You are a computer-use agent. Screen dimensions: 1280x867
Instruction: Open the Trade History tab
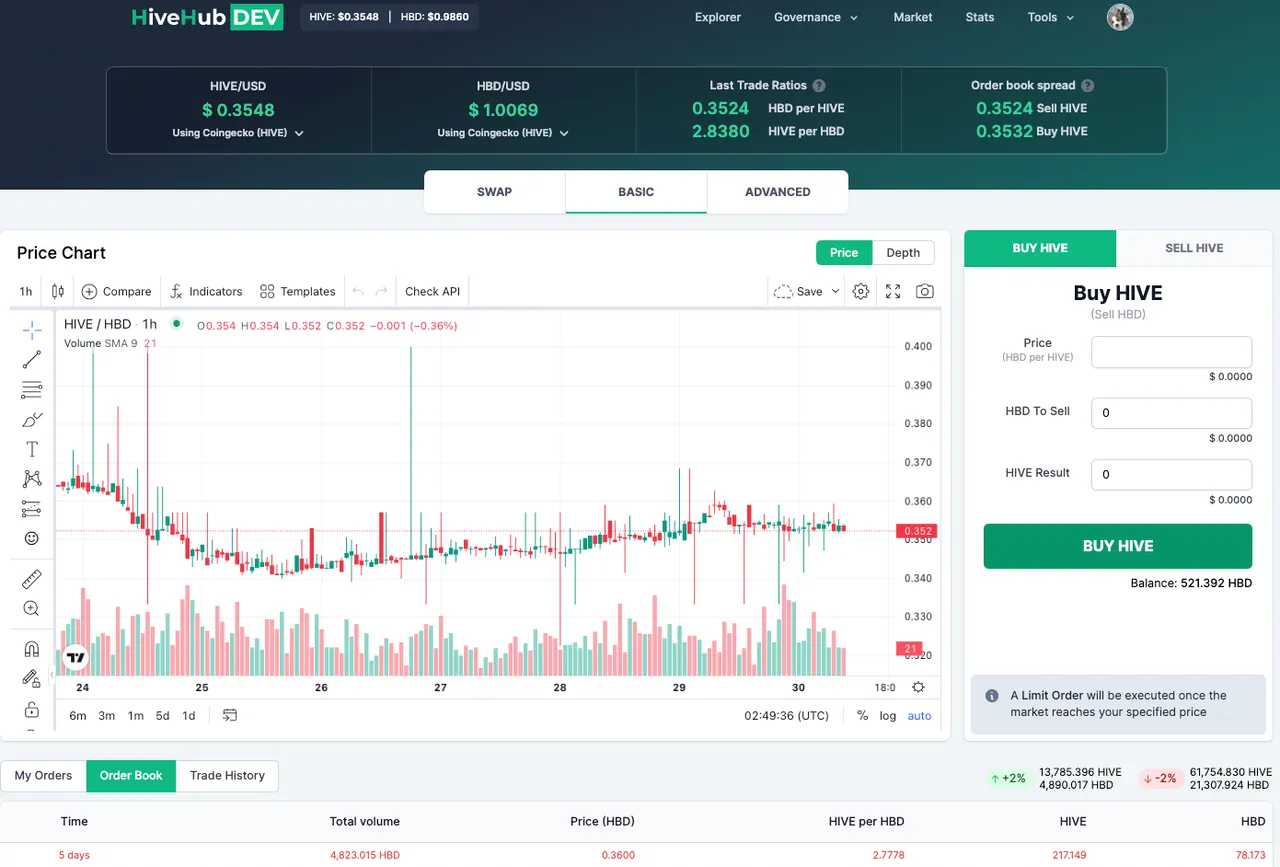pyautogui.click(x=227, y=775)
